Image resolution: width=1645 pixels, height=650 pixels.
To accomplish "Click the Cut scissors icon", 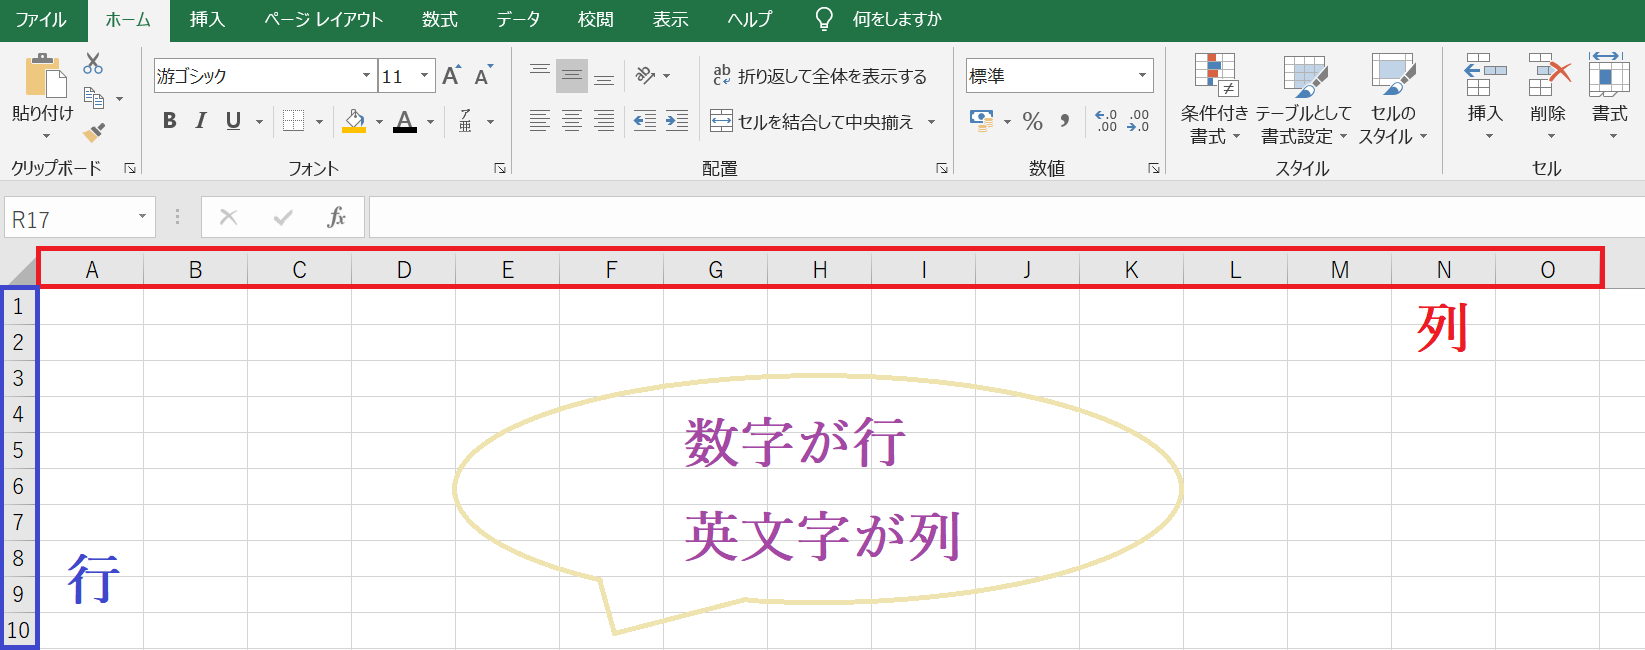I will (x=93, y=64).
